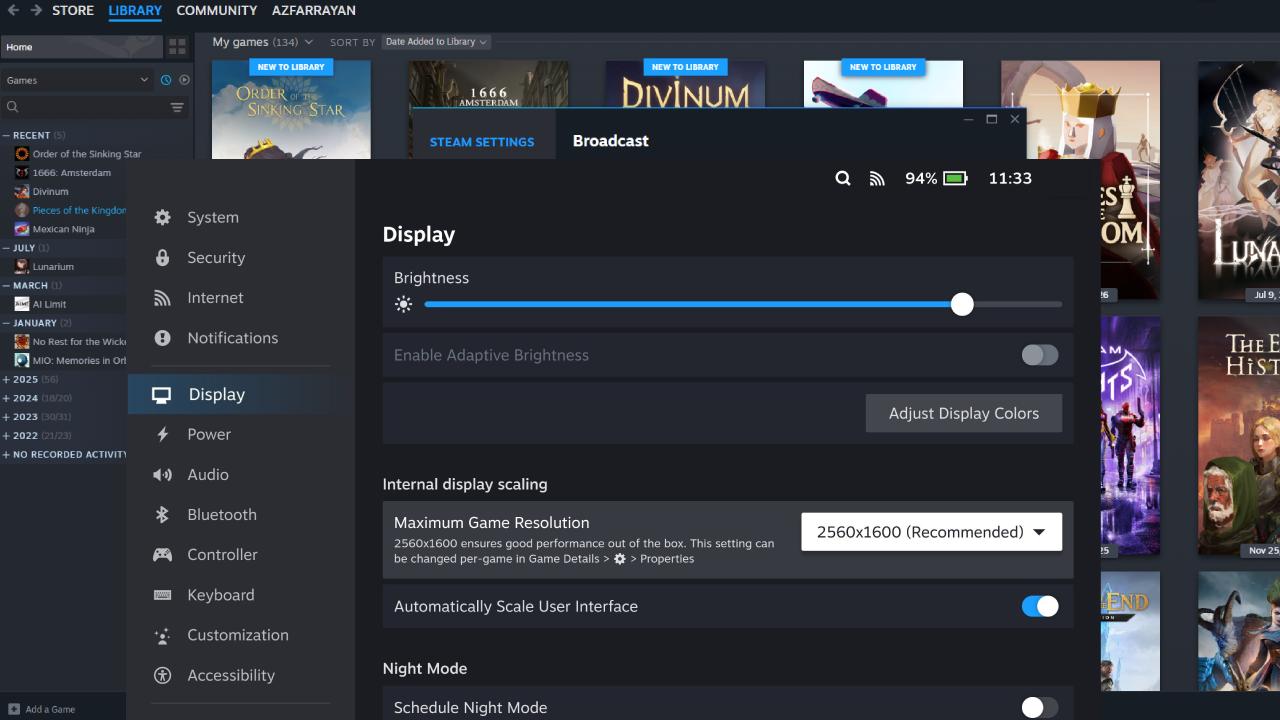Click the Controller gamepad icon

(x=162, y=554)
